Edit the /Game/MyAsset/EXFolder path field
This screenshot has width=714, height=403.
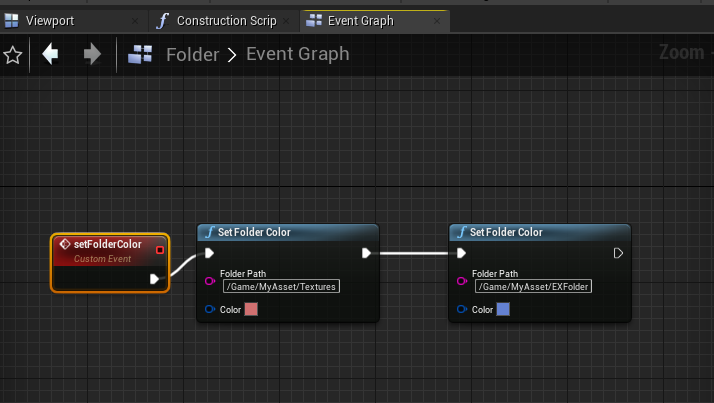(x=532, y=287)
